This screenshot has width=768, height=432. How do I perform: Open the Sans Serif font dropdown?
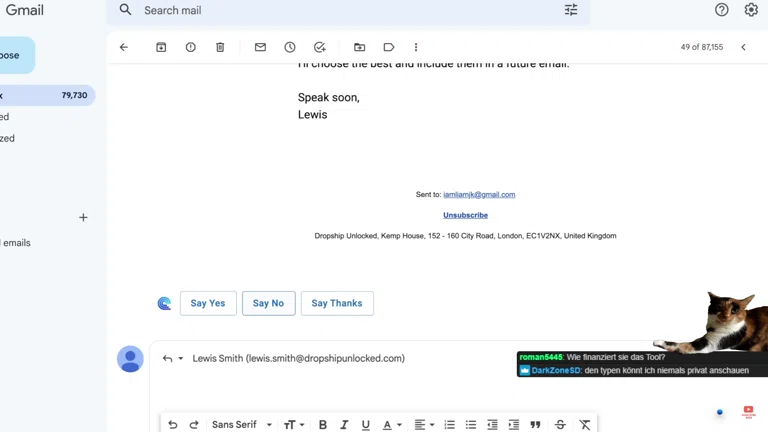pyautogui.click(x=241, y=425)
